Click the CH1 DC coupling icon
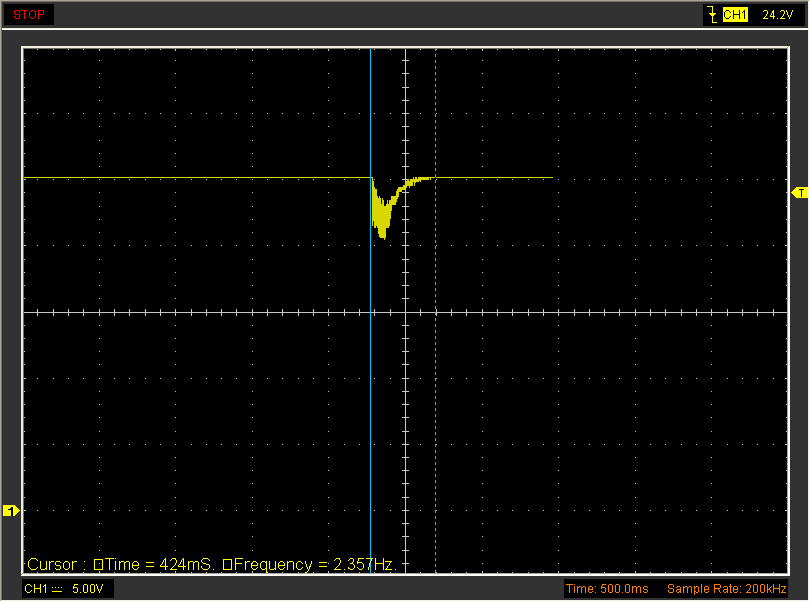Screen dimensions: 810x602 pyautogui.click(x=57, y=589)
